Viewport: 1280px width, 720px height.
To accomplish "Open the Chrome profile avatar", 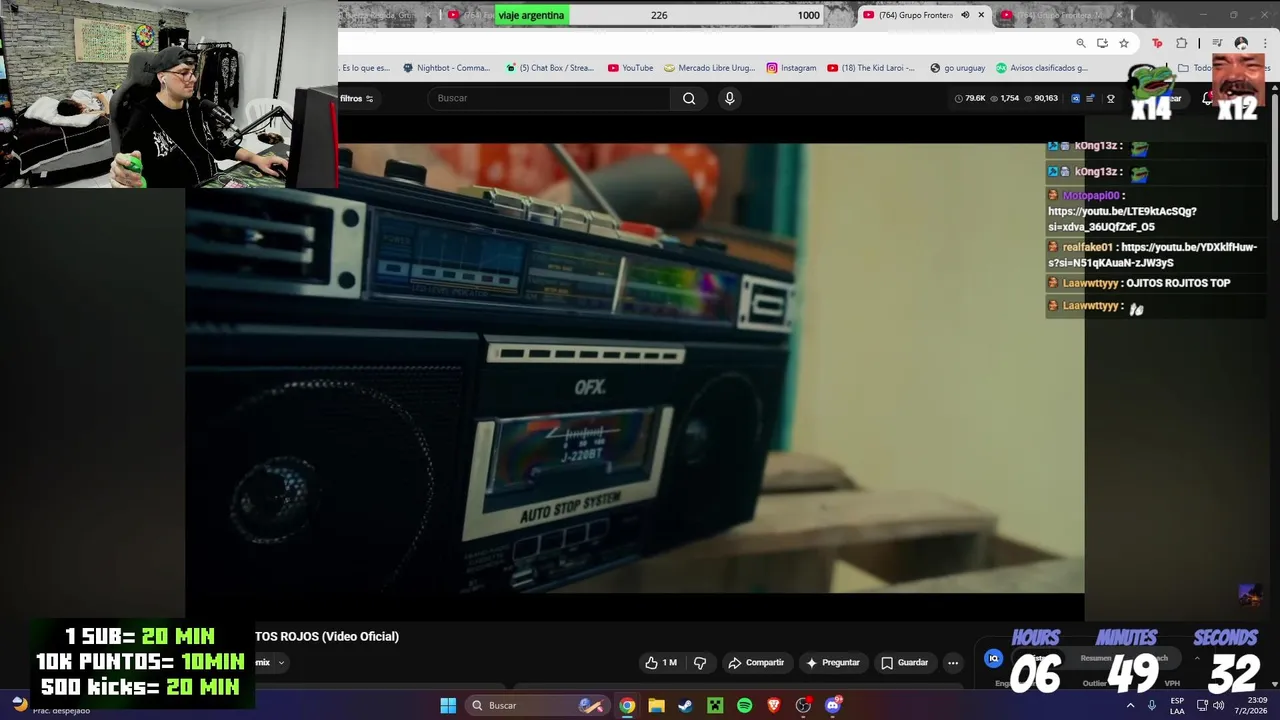I will click(1241, 43).
